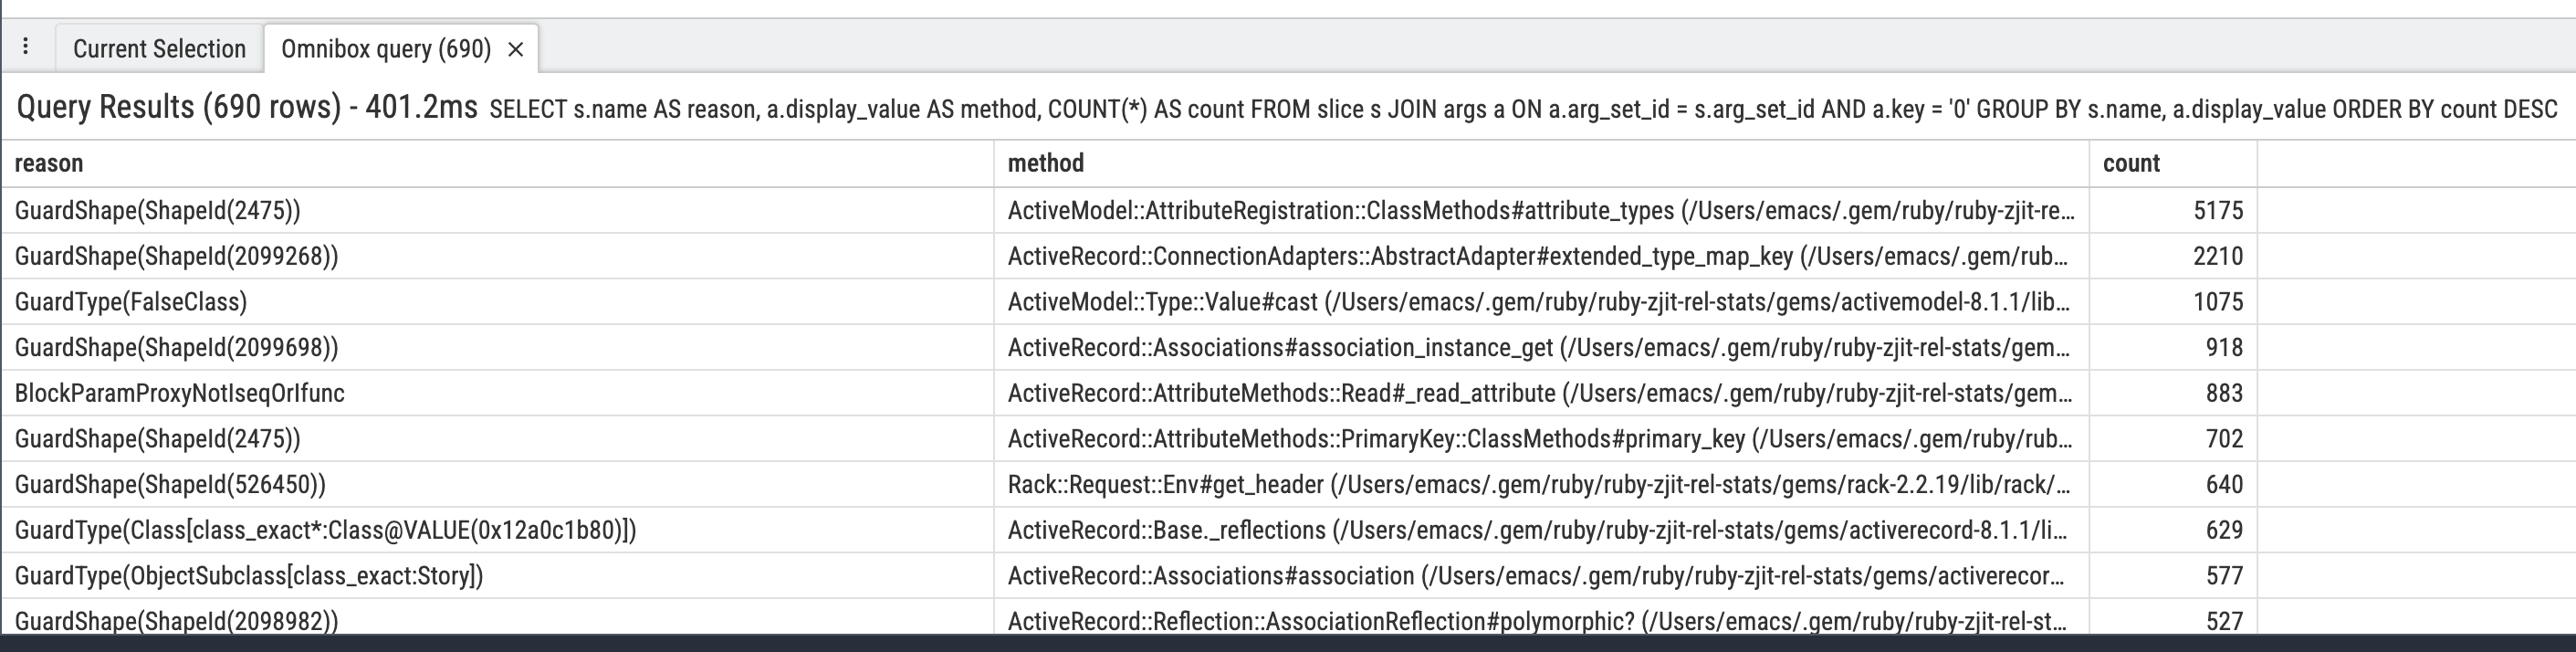Click the GuardType(ObjectSubclass[class_exact:Story]) cell
This screenshot has width=2576, height=652.
249,576
